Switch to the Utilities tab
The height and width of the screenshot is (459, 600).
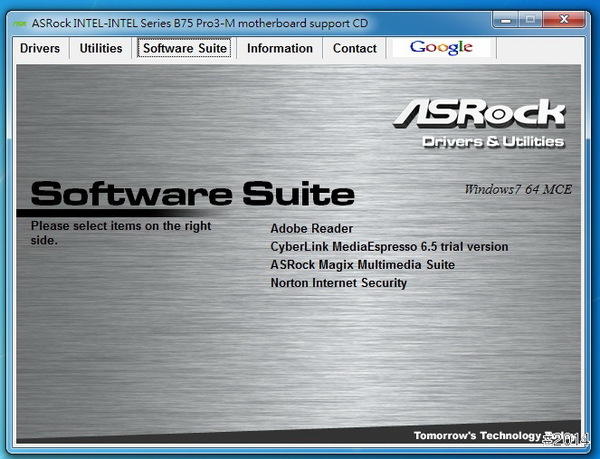click(x=101, y=48)
